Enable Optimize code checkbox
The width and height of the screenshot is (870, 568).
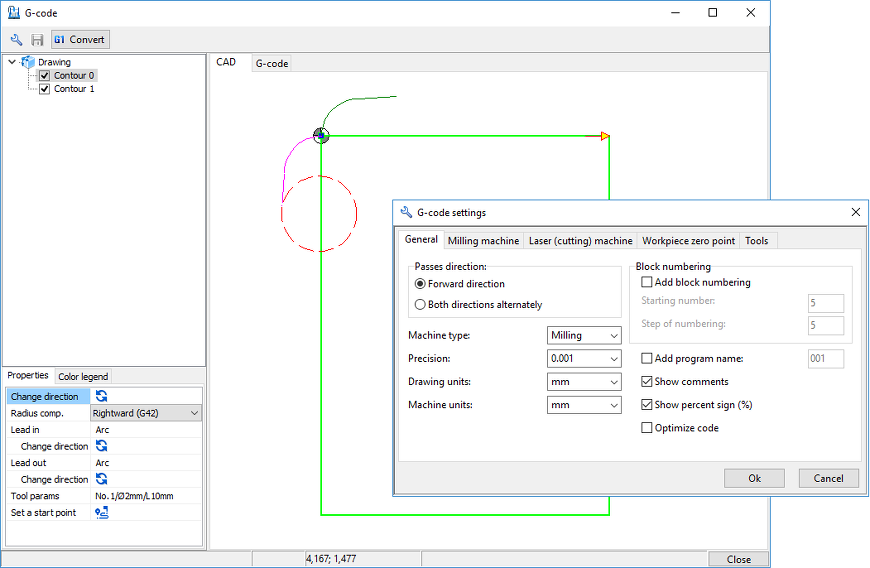pos(646,428)
